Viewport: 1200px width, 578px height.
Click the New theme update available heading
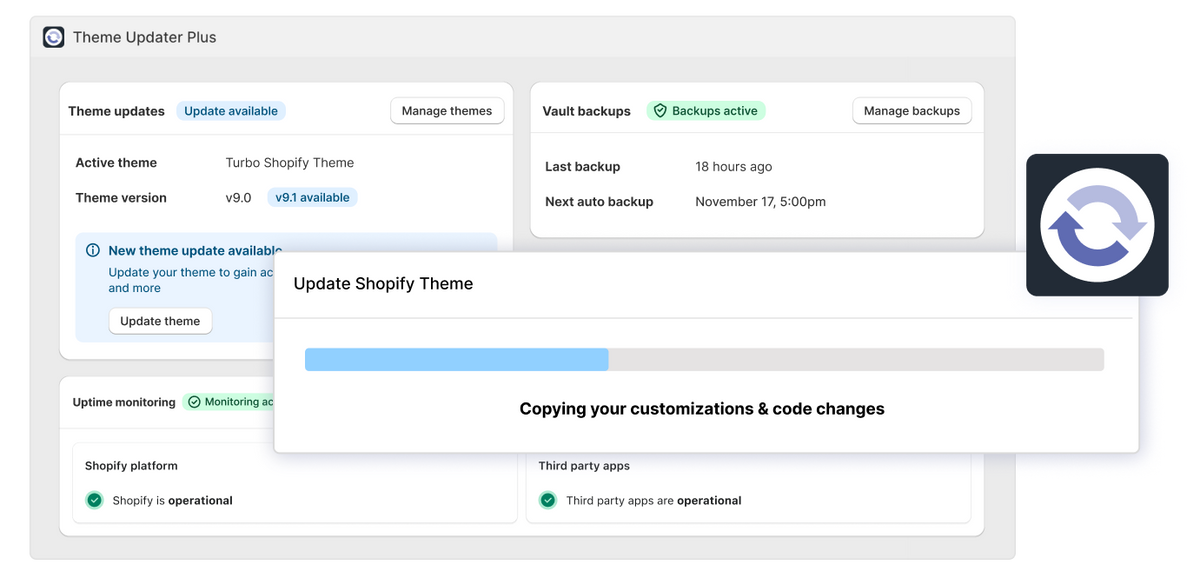click(x=195, y=251)
